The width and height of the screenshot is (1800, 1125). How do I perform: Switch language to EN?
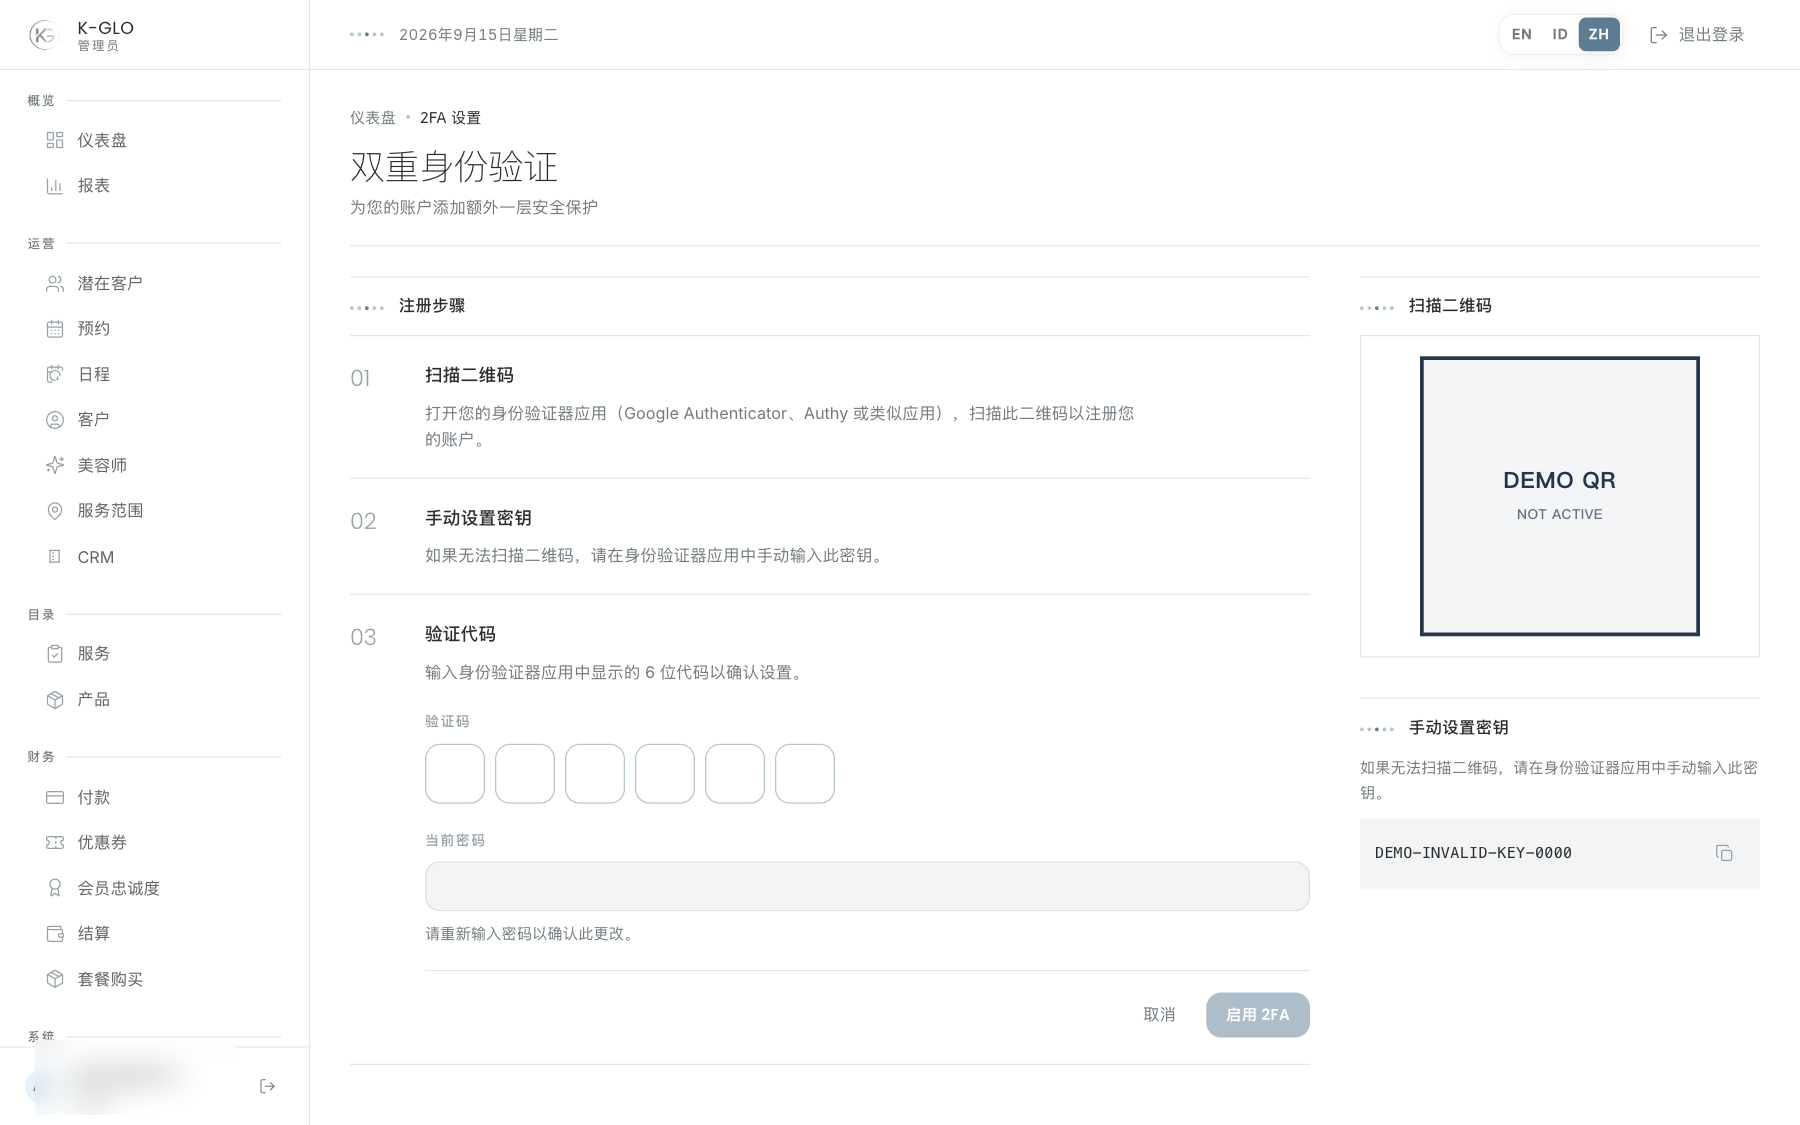pyautogui.click(x=1521, y=34)
